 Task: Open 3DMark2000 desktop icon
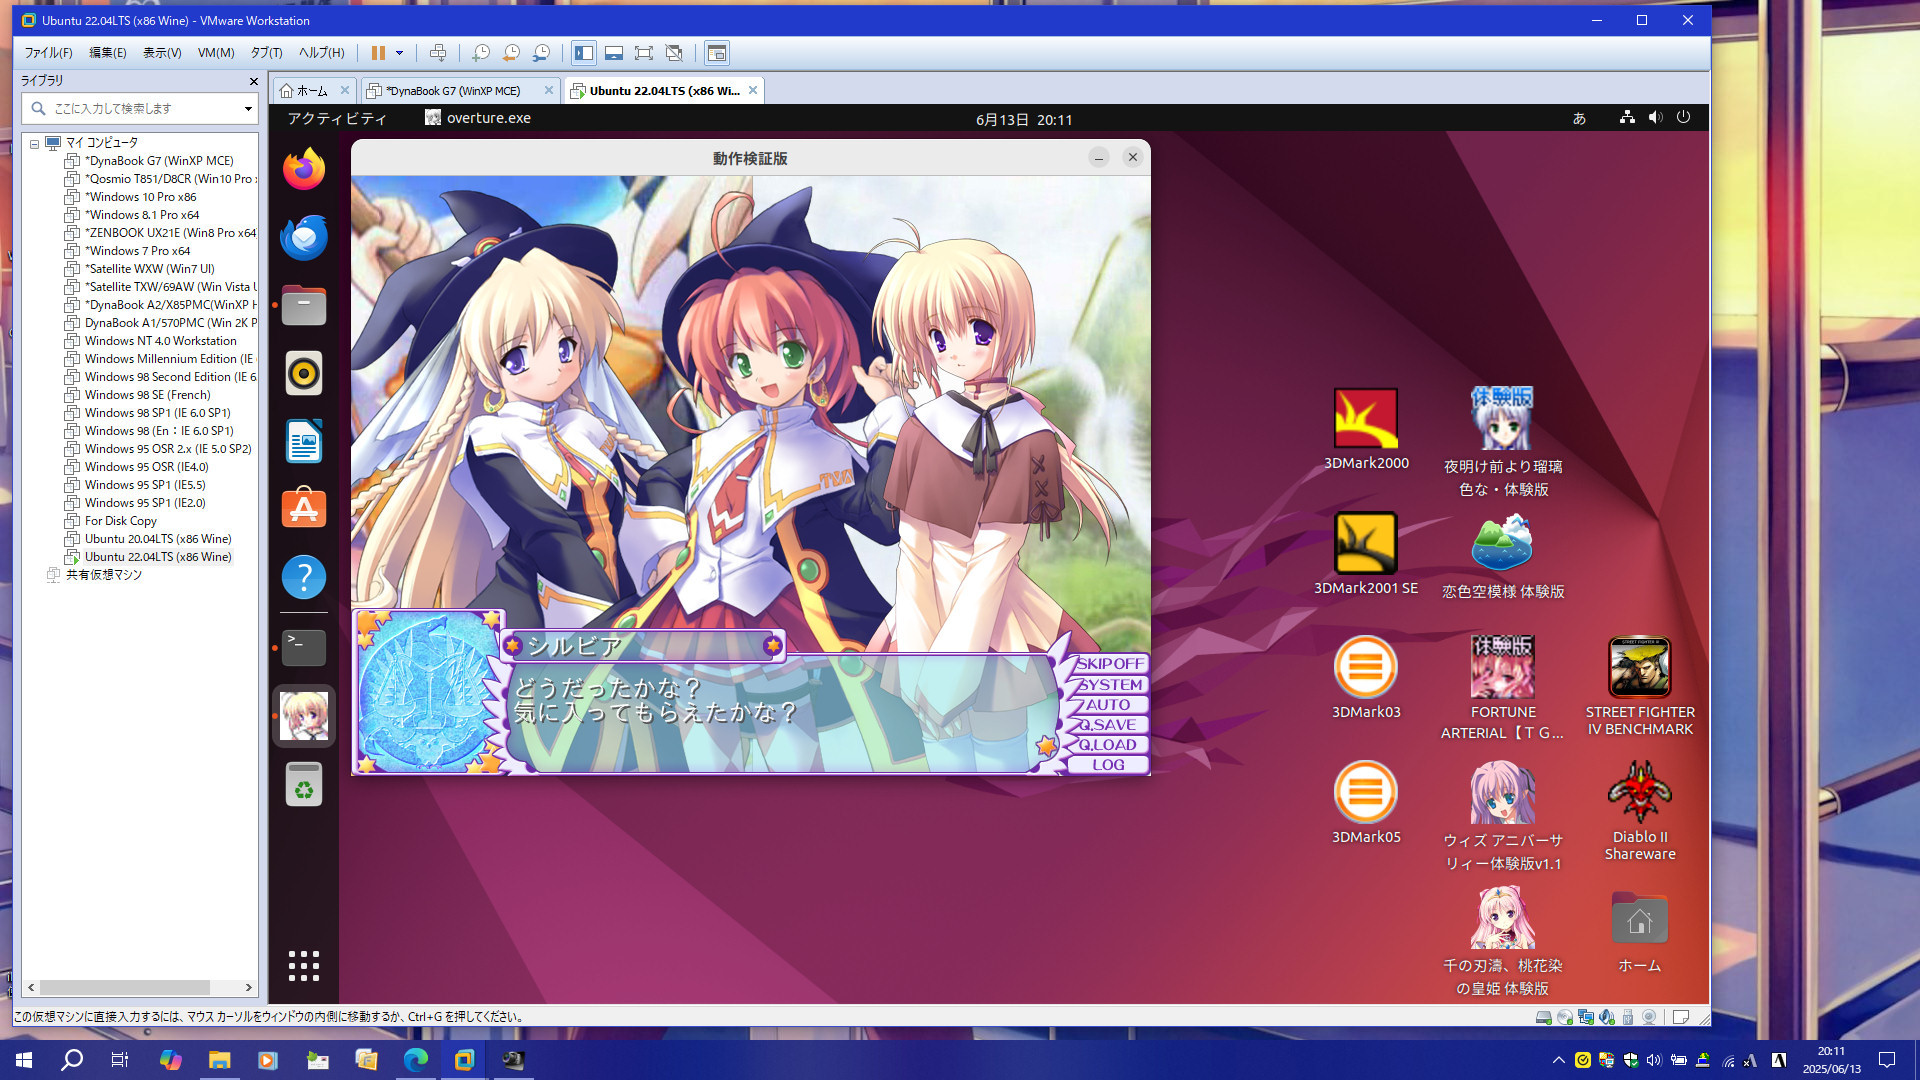(x=1366, y=429)
